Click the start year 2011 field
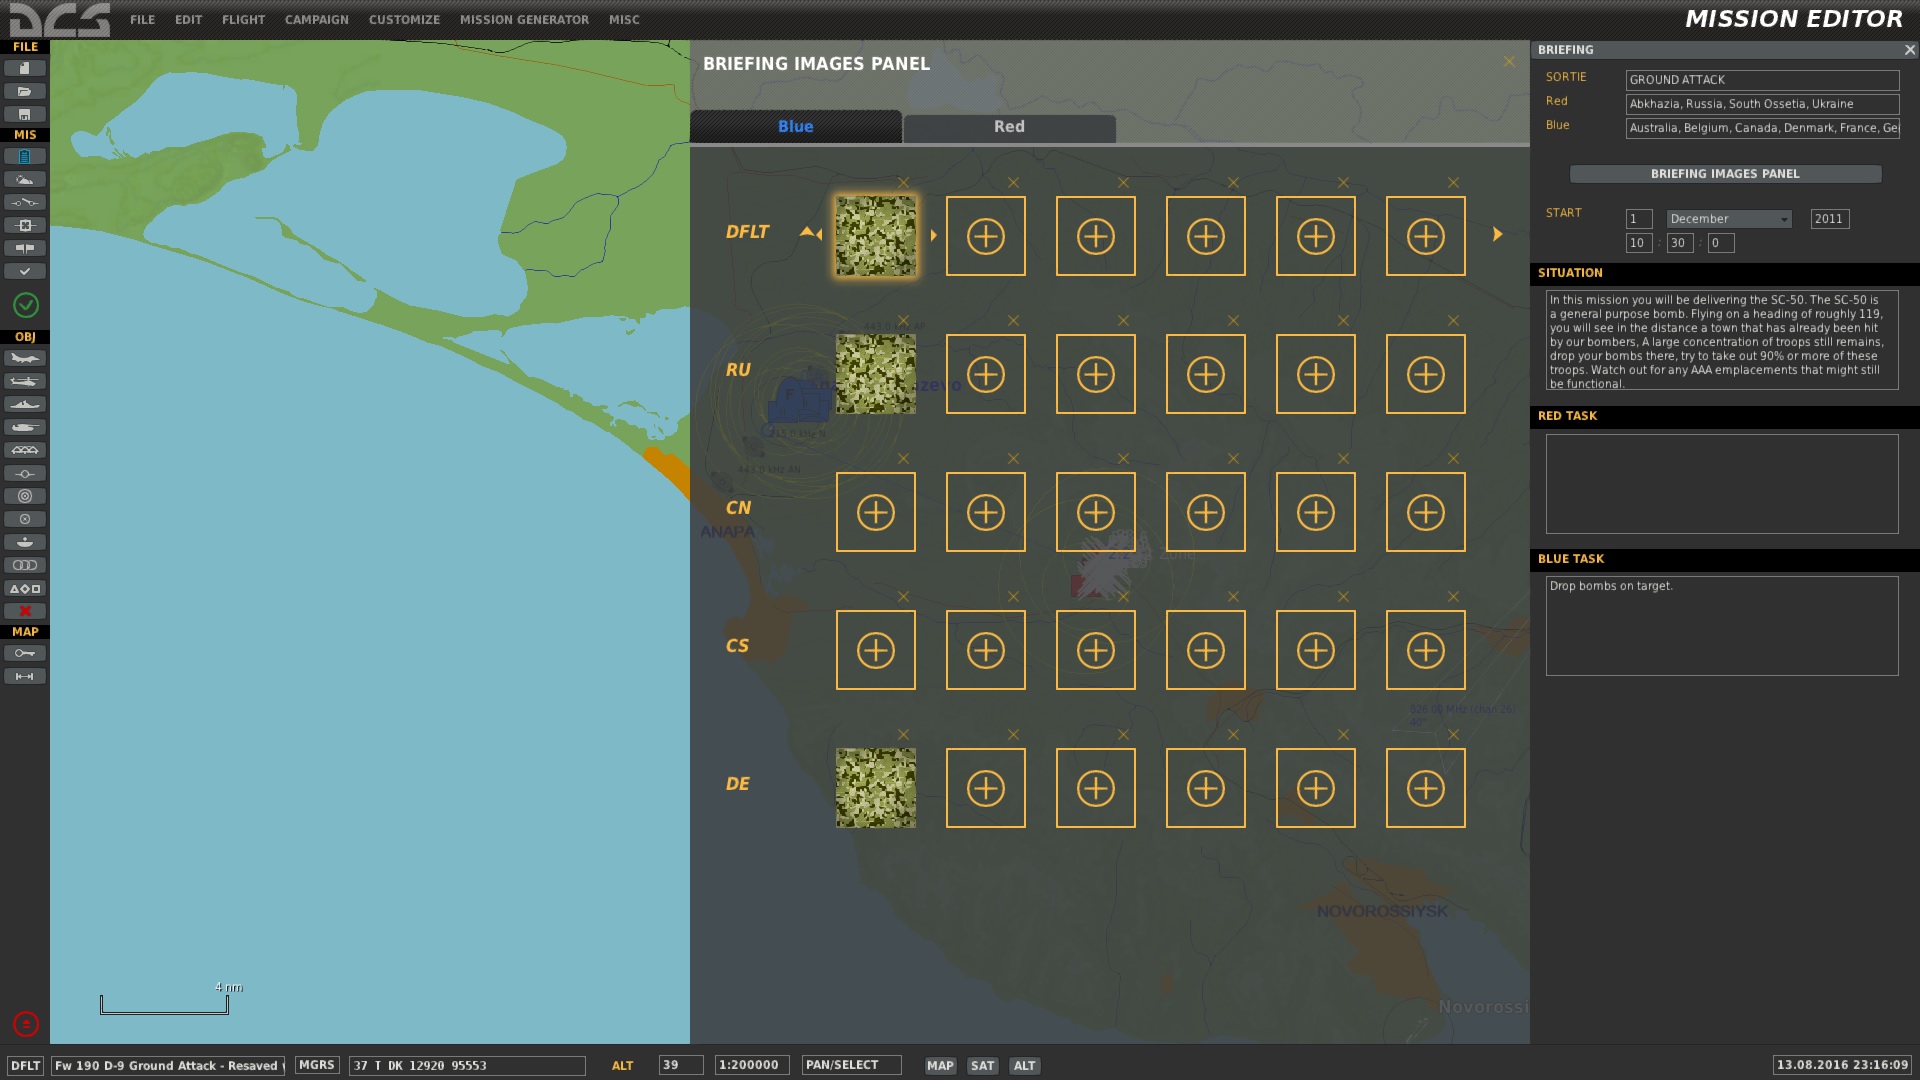 (1830, 219)
